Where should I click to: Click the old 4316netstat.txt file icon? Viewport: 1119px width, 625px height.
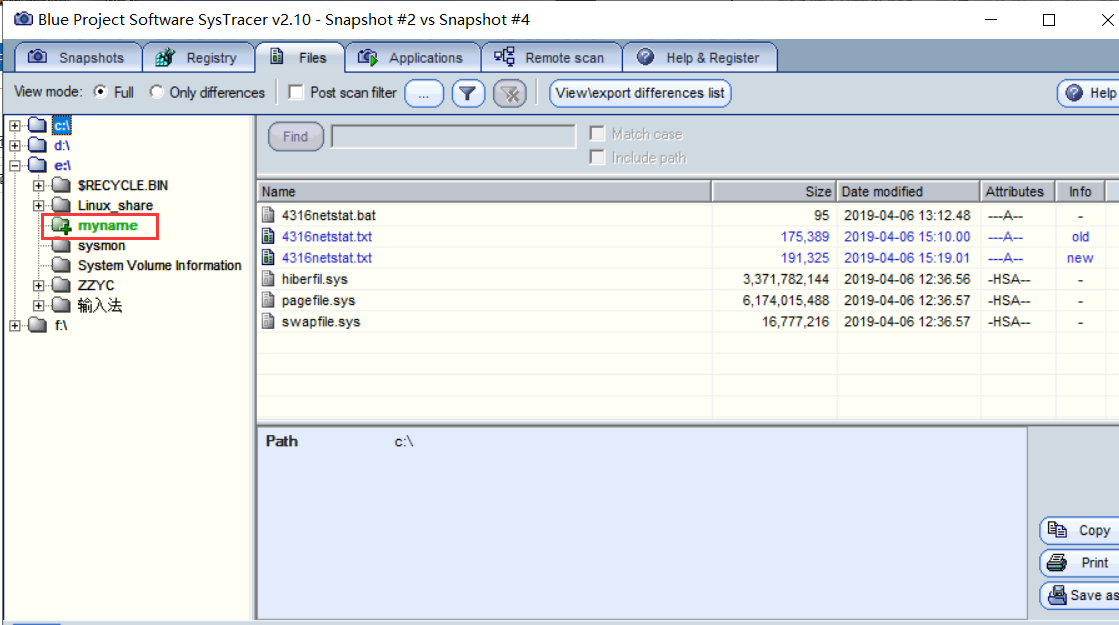(x=268, y=236)
